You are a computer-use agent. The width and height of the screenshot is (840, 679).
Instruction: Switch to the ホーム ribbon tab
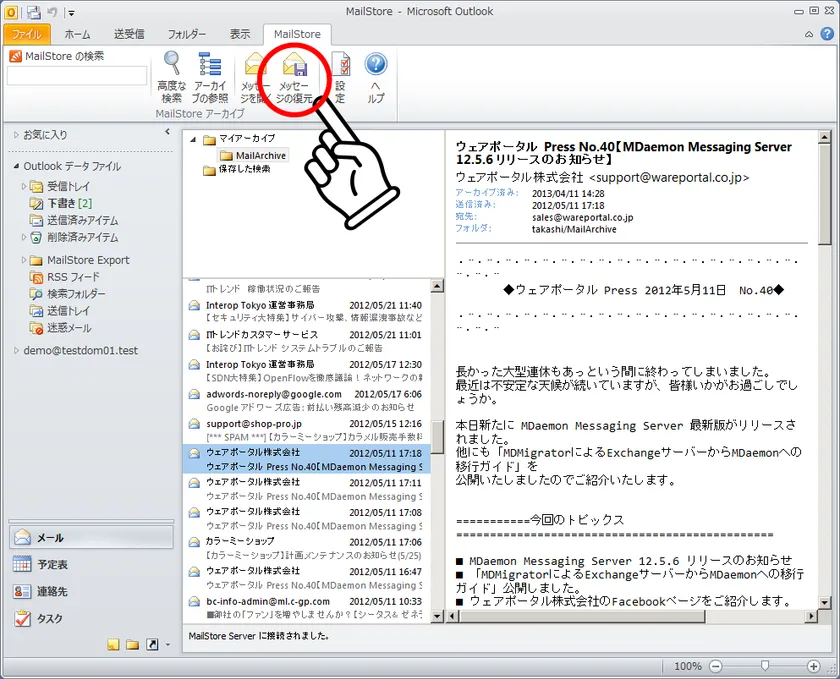pos(77,34)
